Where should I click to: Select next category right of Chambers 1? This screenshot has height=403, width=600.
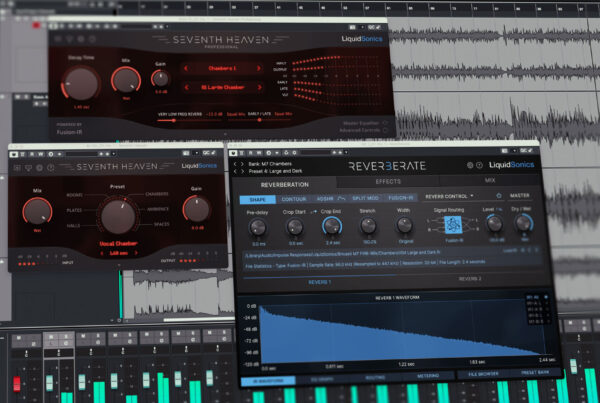259,68
